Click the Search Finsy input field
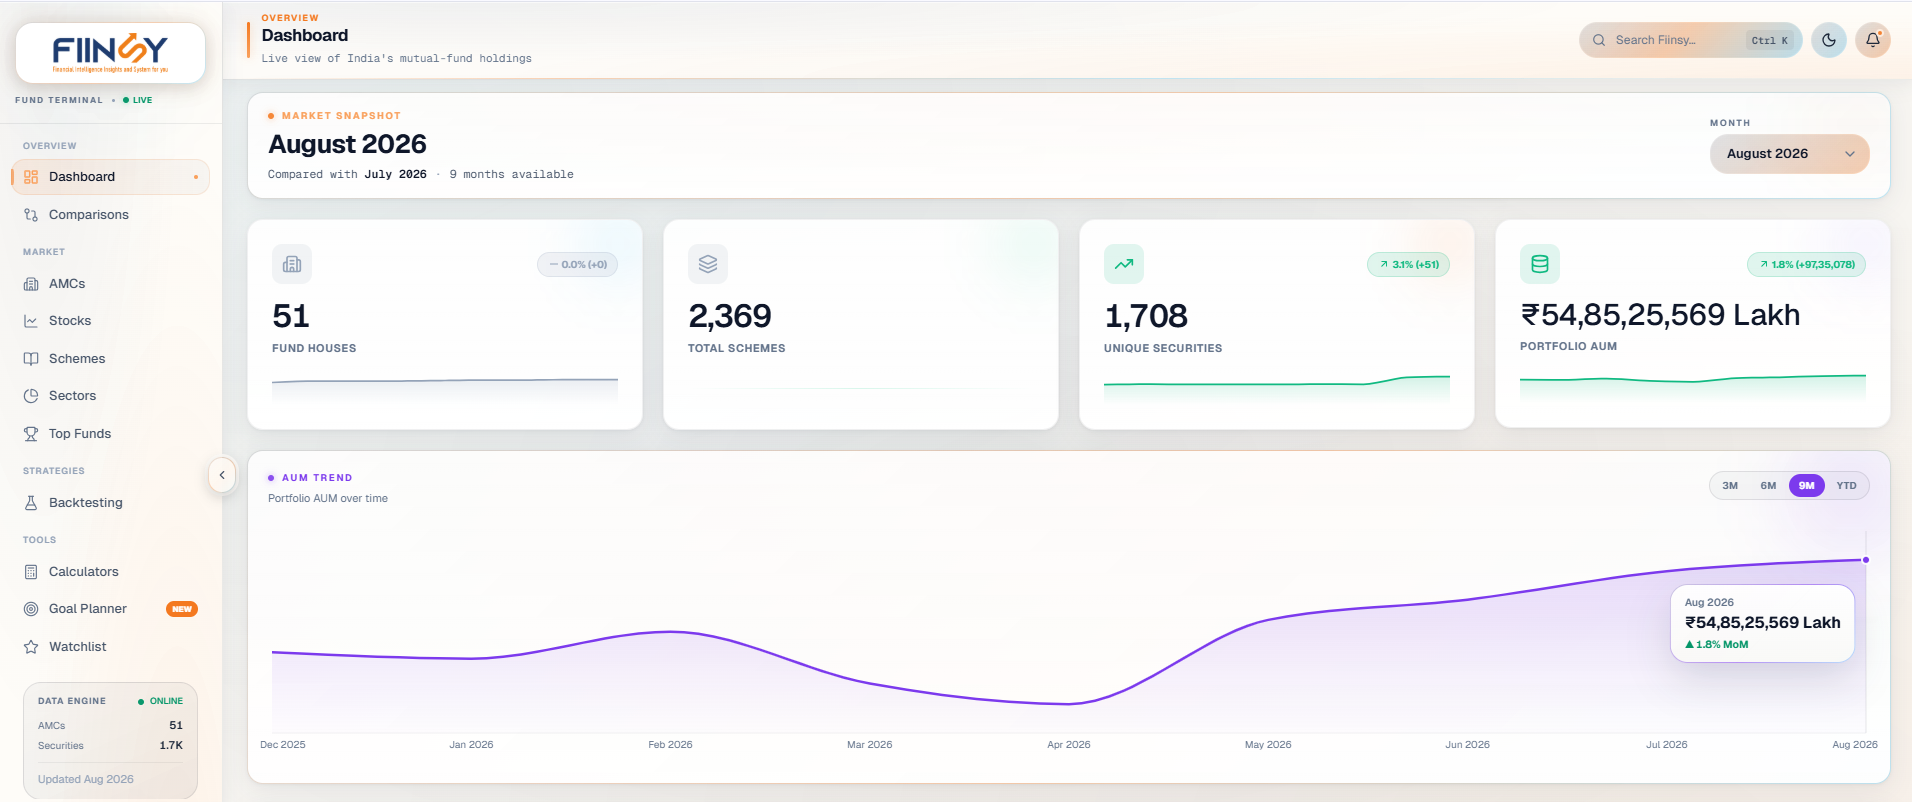1912x802 pixels. click(x=1690, y=40)
